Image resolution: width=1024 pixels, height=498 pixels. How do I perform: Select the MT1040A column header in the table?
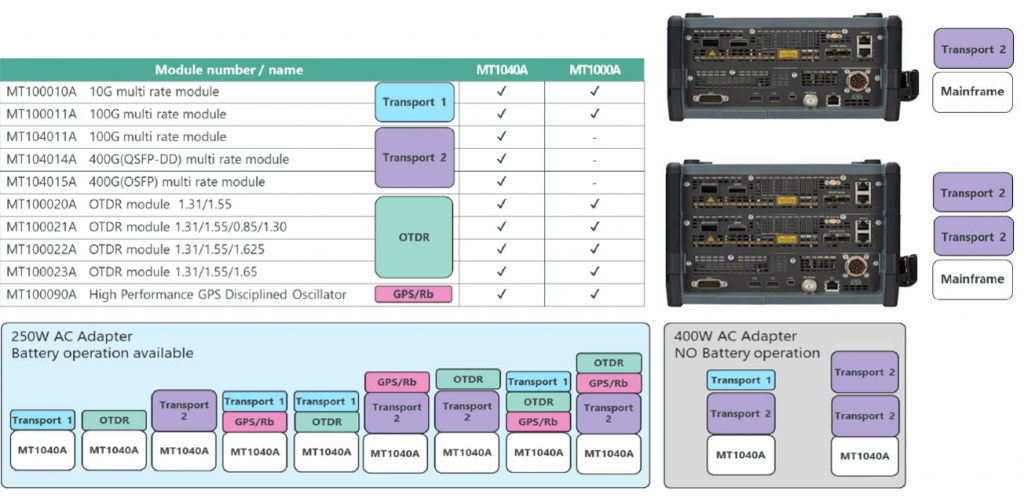(501, 70)
